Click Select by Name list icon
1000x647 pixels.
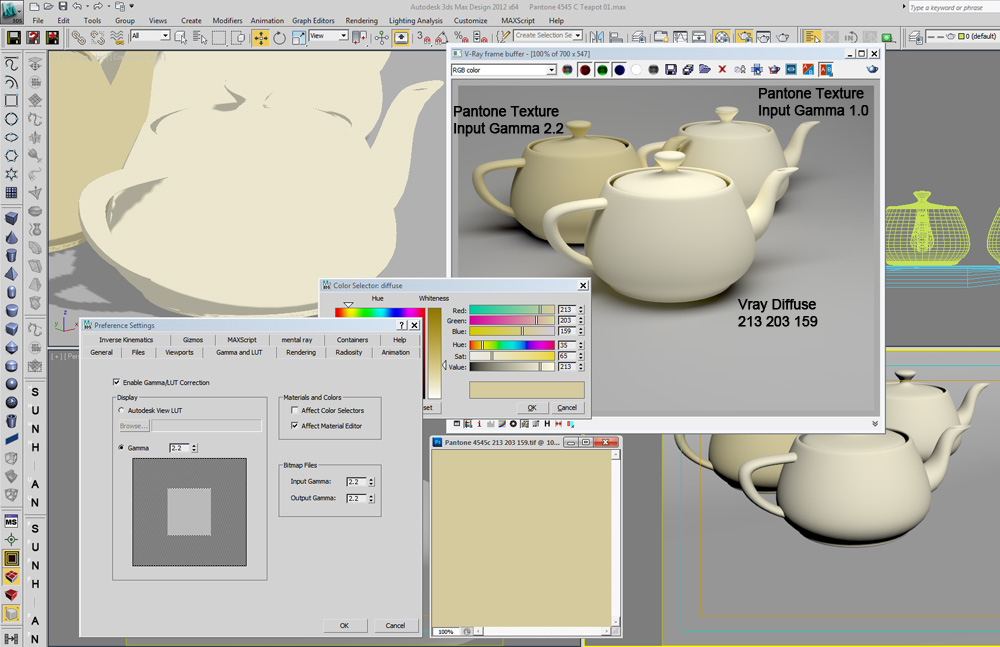[x=200, y=38]
